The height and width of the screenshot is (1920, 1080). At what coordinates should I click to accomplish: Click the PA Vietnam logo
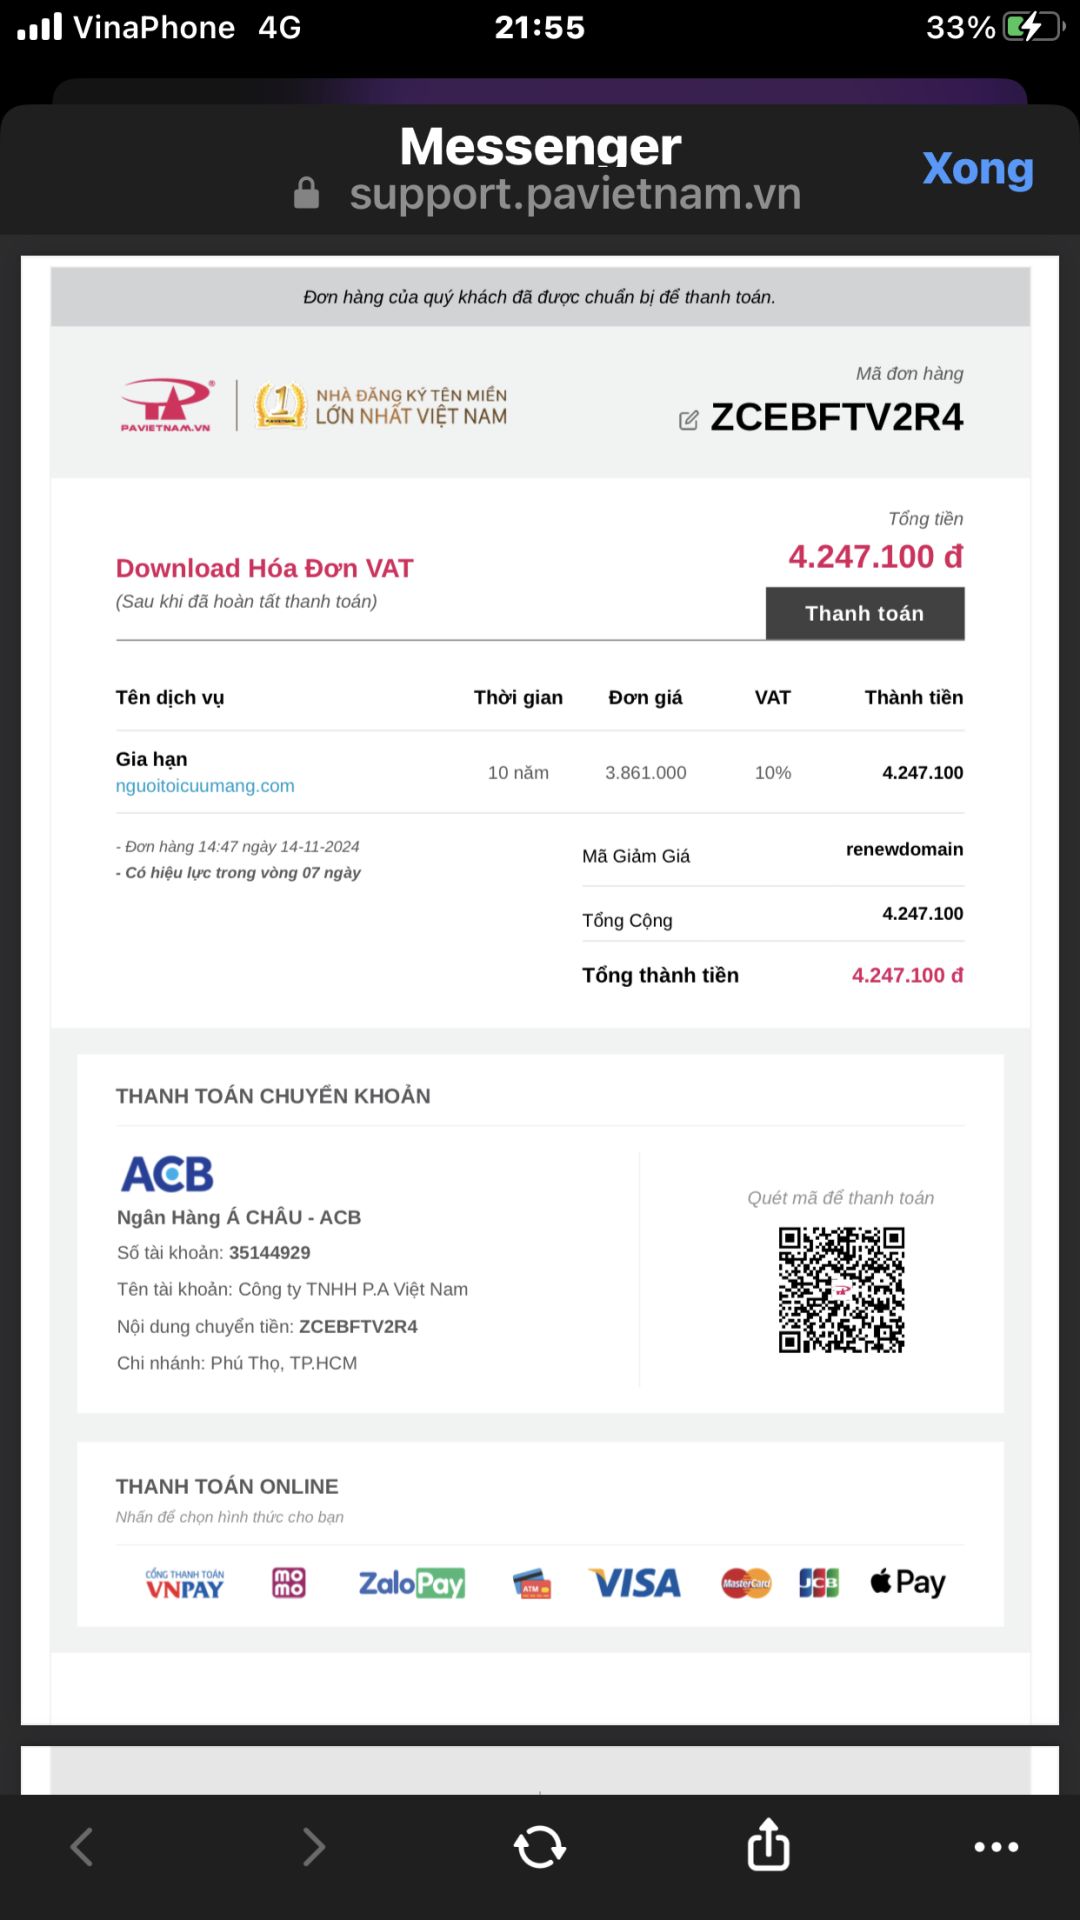point(167,405)
